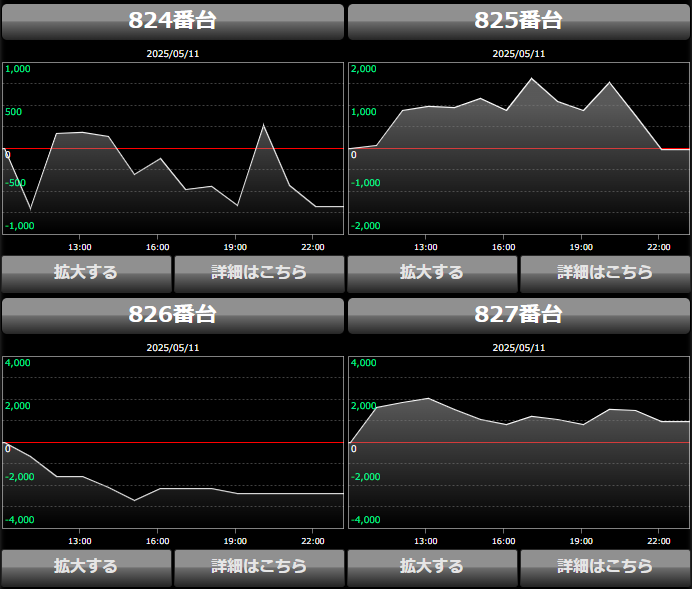Click 詳細はこちら under the 824番台 graph
The height and width of the screenshot is (589, 692).
(259, 274)
